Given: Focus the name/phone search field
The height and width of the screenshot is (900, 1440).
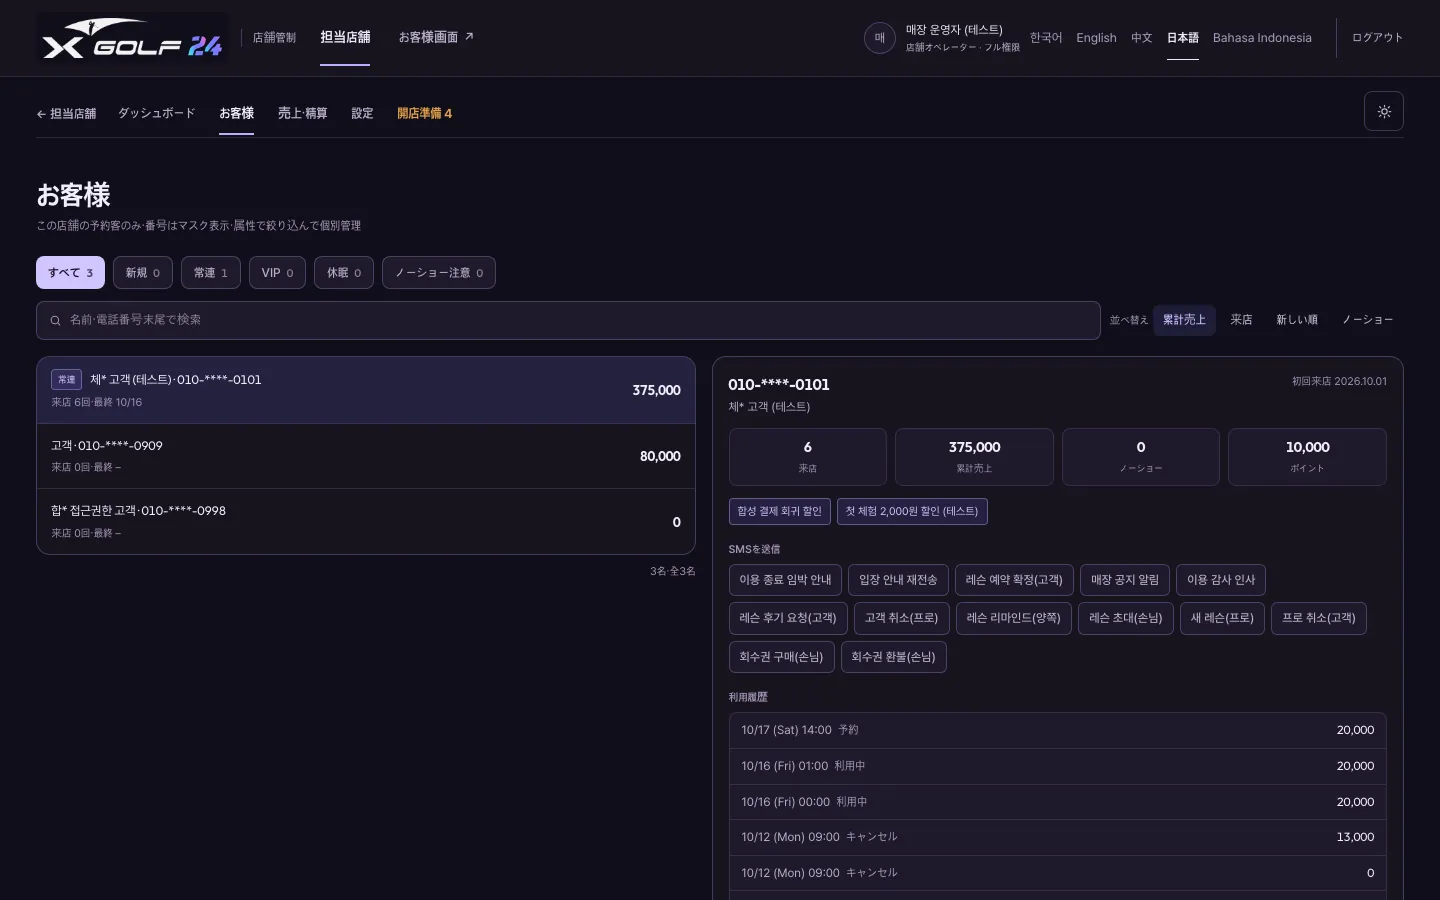Looking at the screenshot, I should (568, 320).
